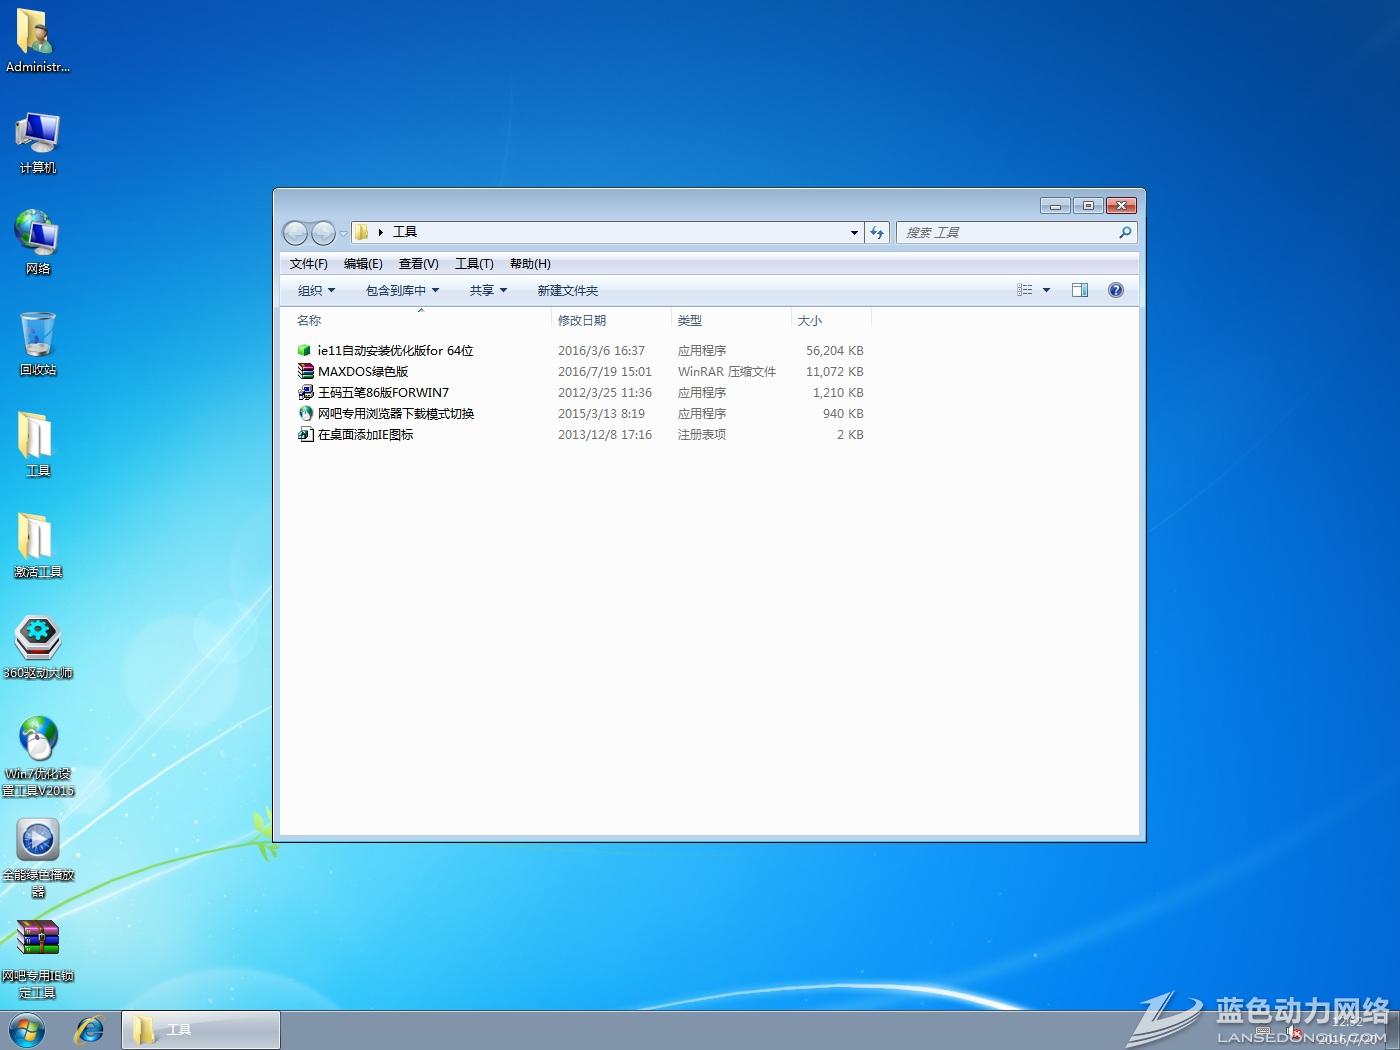Open the Windows Start menu orb
Screen dimensions: 1400x1050
(27, 1029)
